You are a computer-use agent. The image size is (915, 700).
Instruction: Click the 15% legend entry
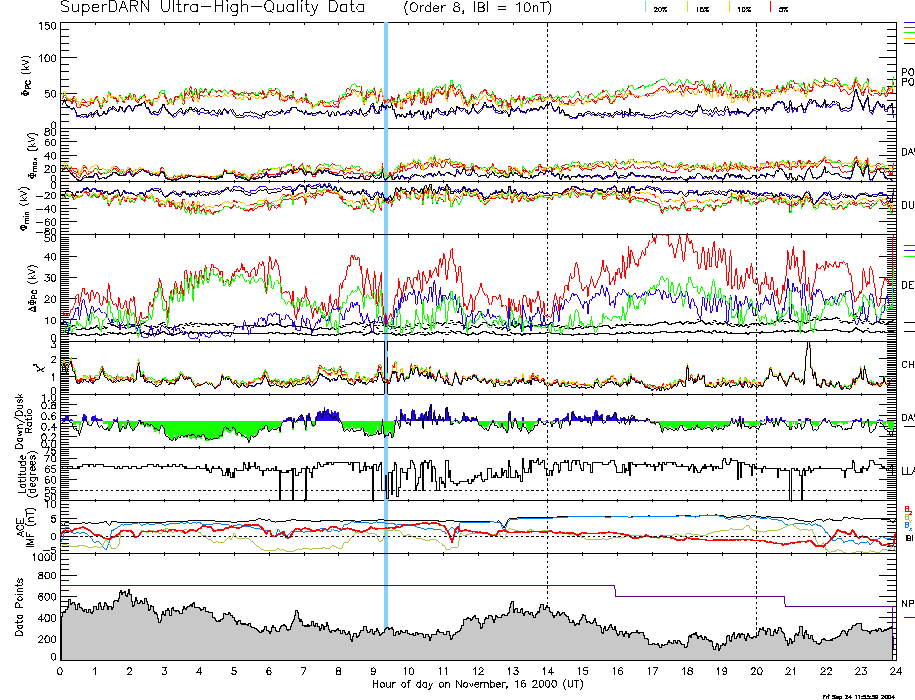(x=701, y=8)
